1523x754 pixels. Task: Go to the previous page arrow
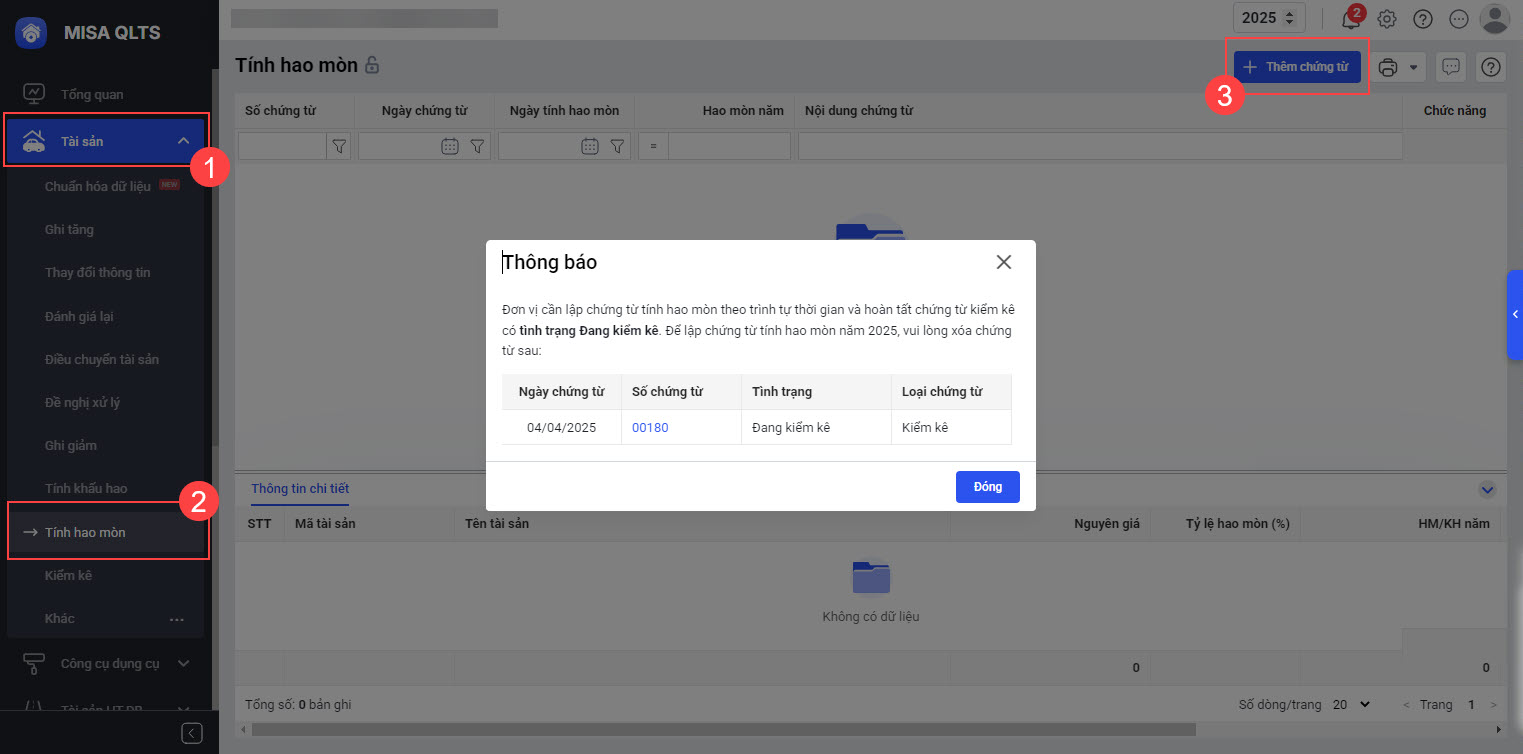[x=1407, y=705]
